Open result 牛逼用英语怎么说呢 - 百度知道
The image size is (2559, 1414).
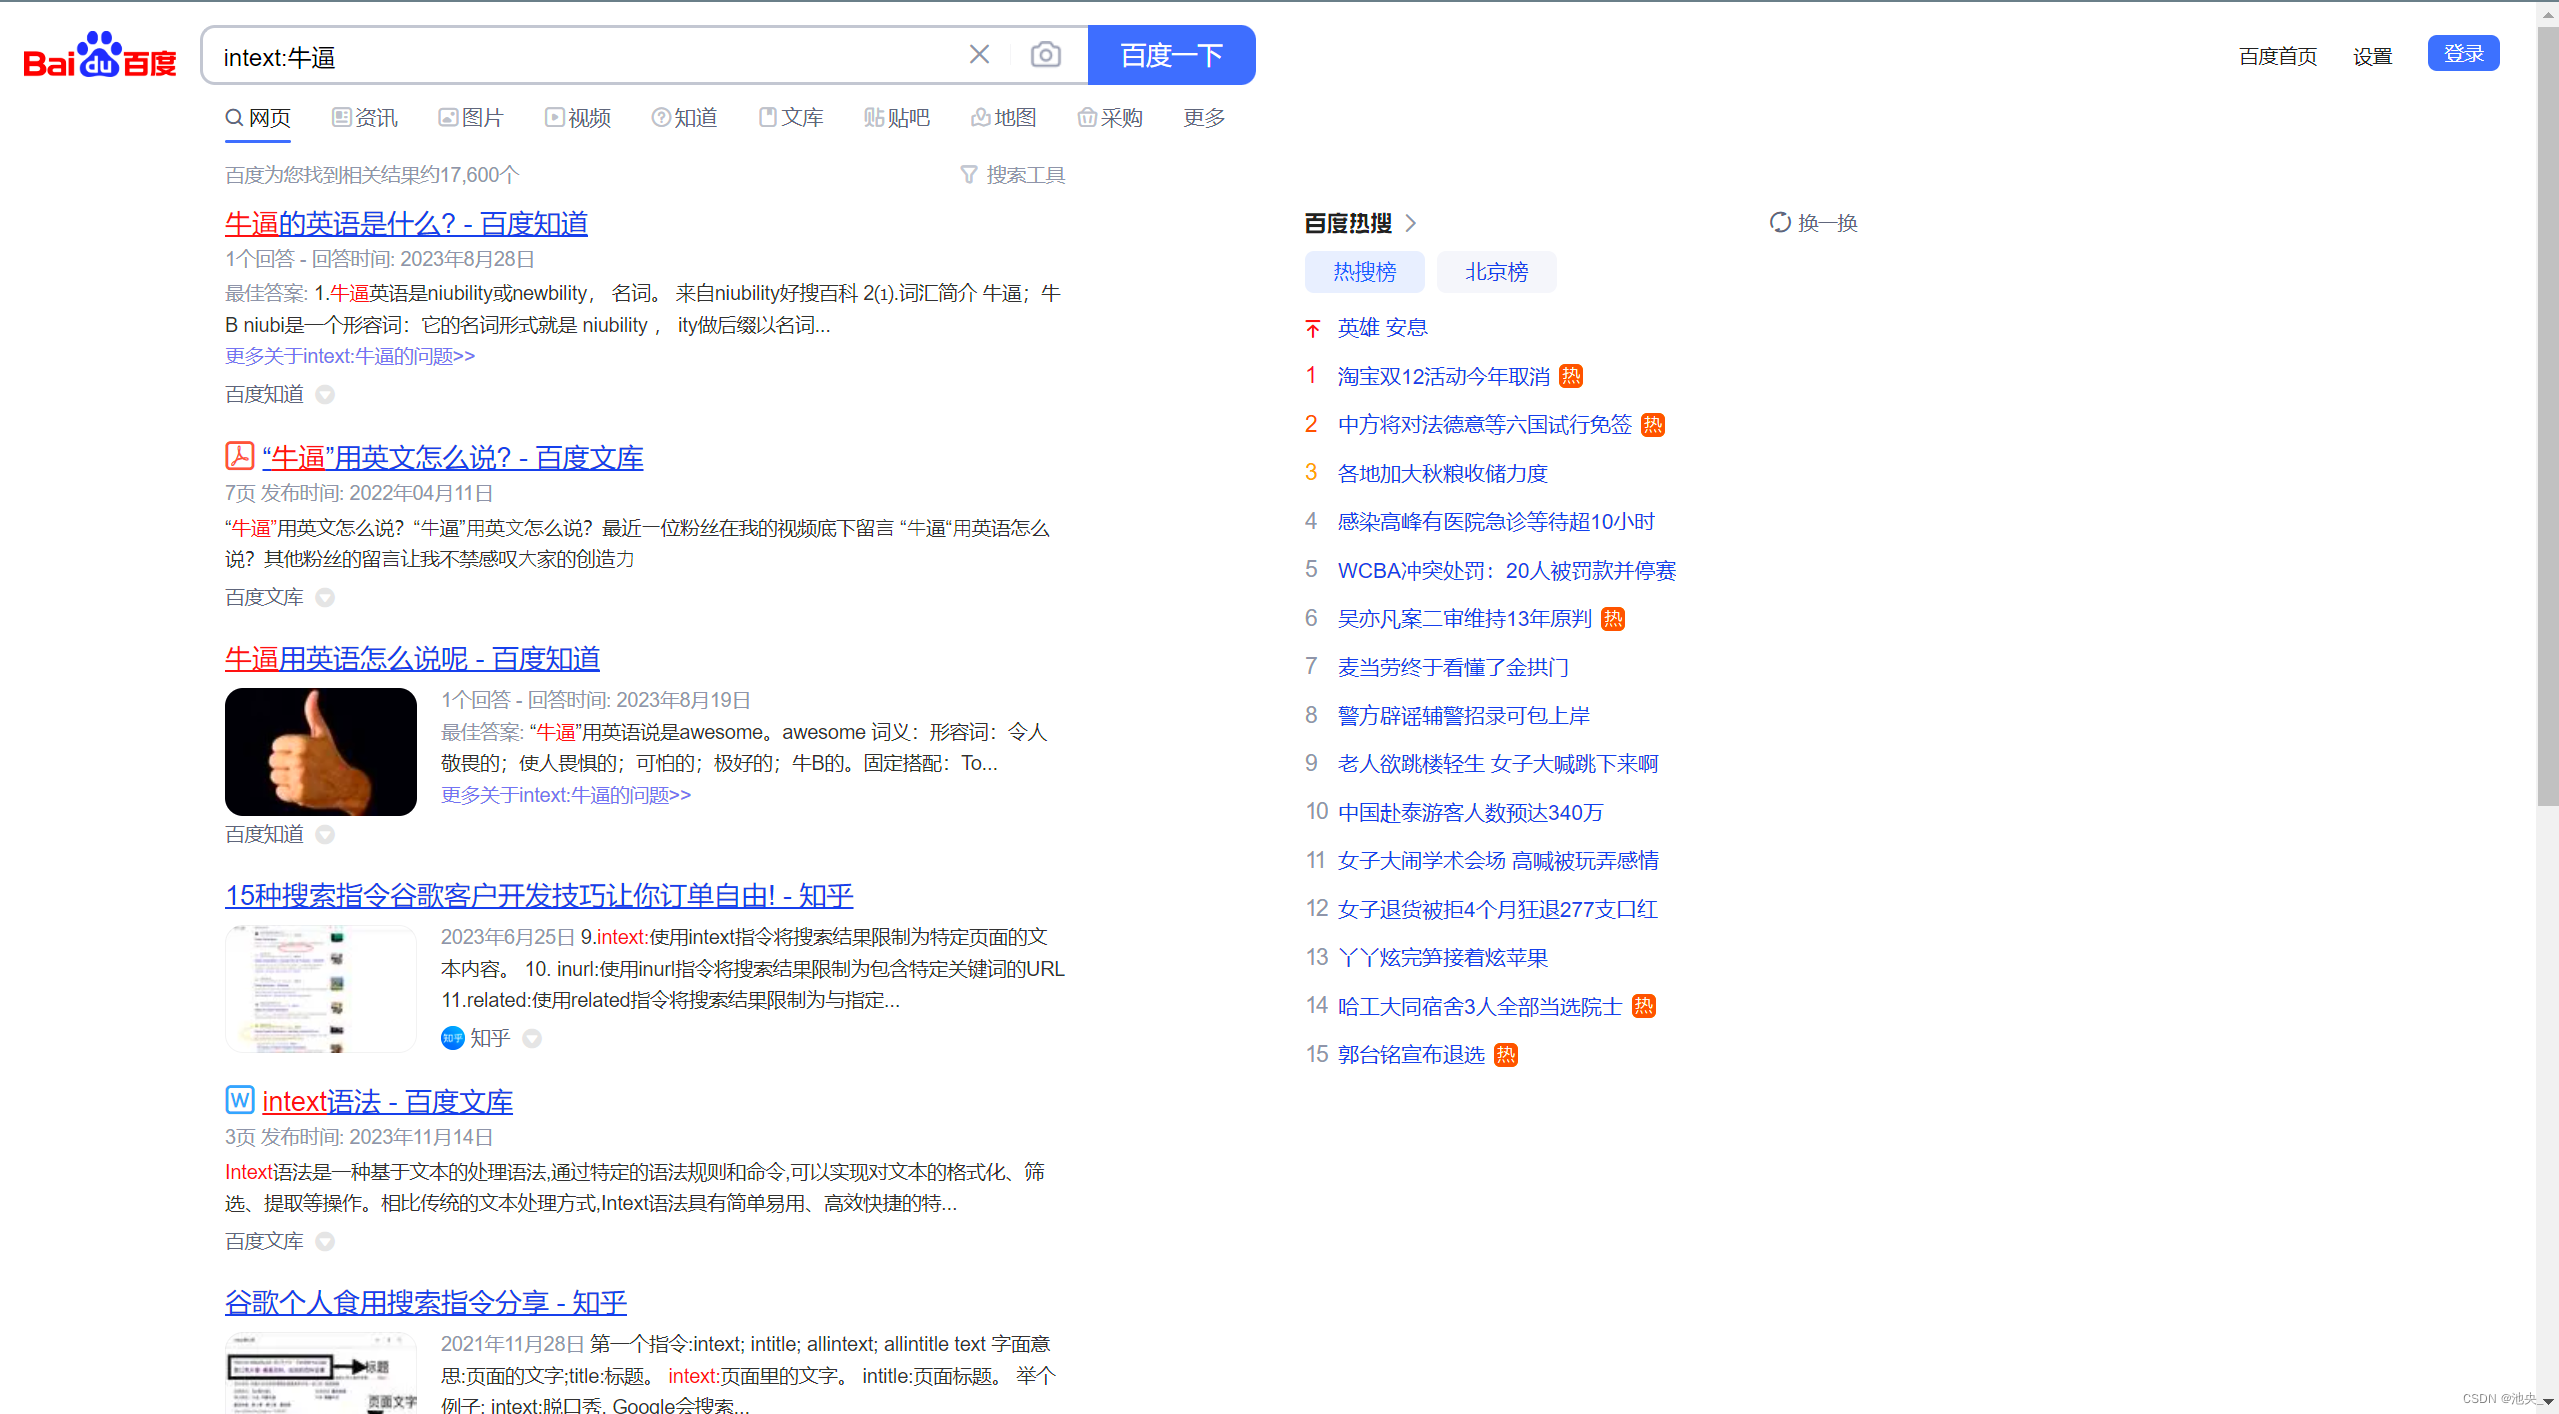coord(412,659)
